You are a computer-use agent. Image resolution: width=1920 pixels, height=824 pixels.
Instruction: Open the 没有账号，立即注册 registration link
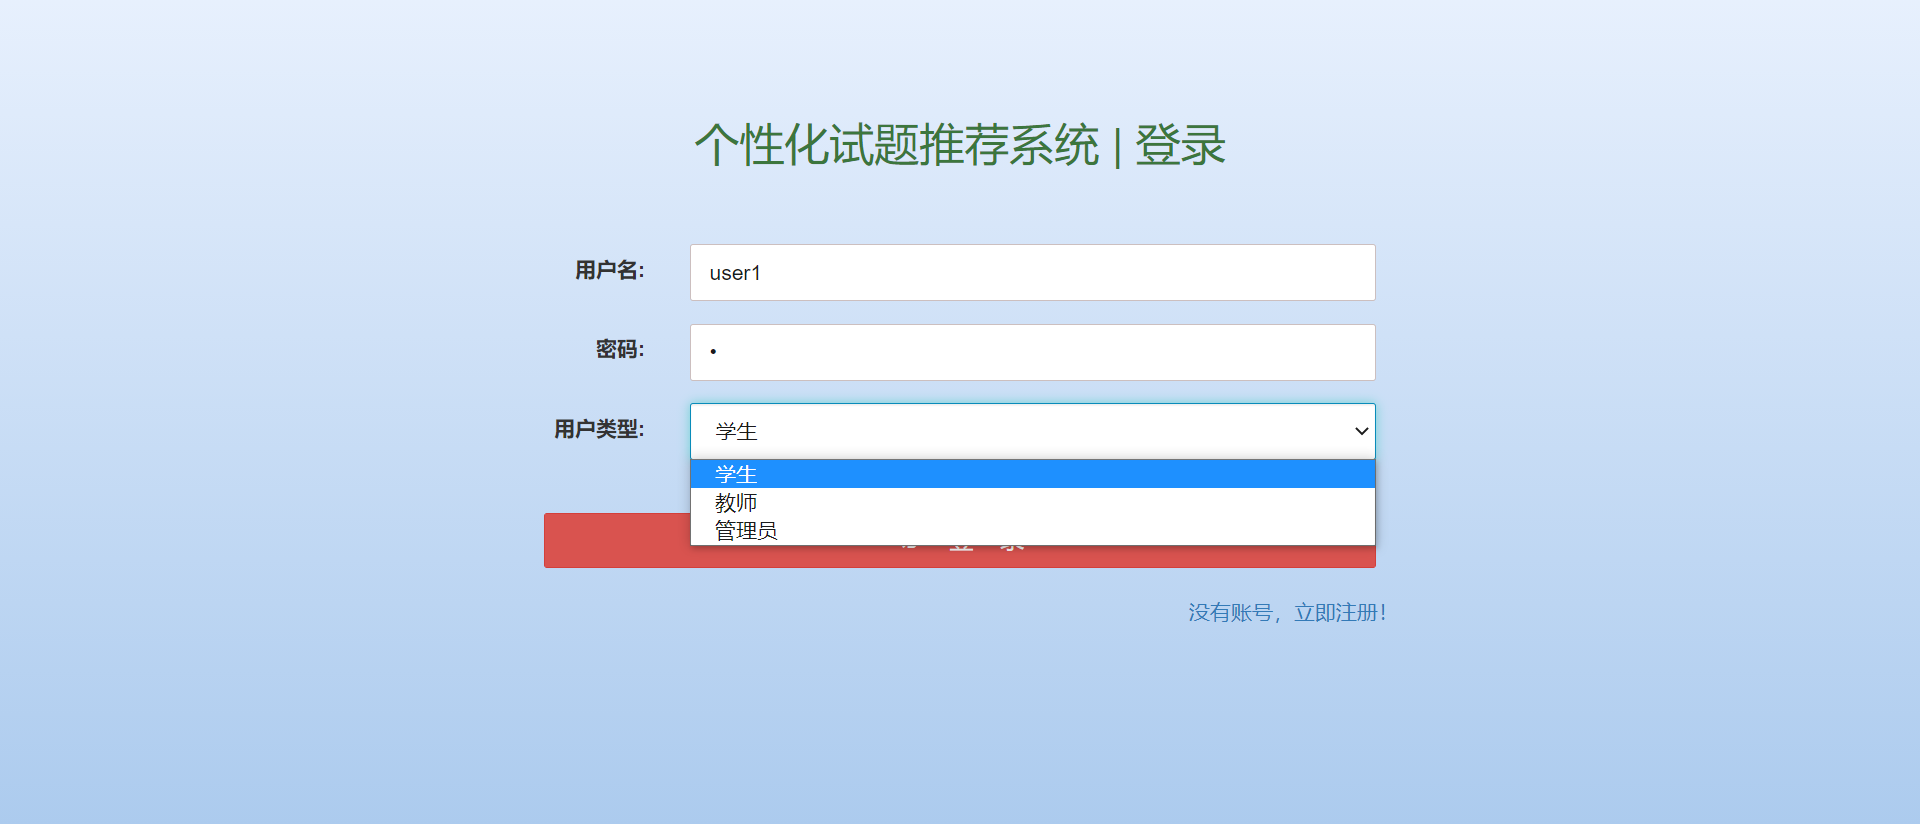point(1287,613)
